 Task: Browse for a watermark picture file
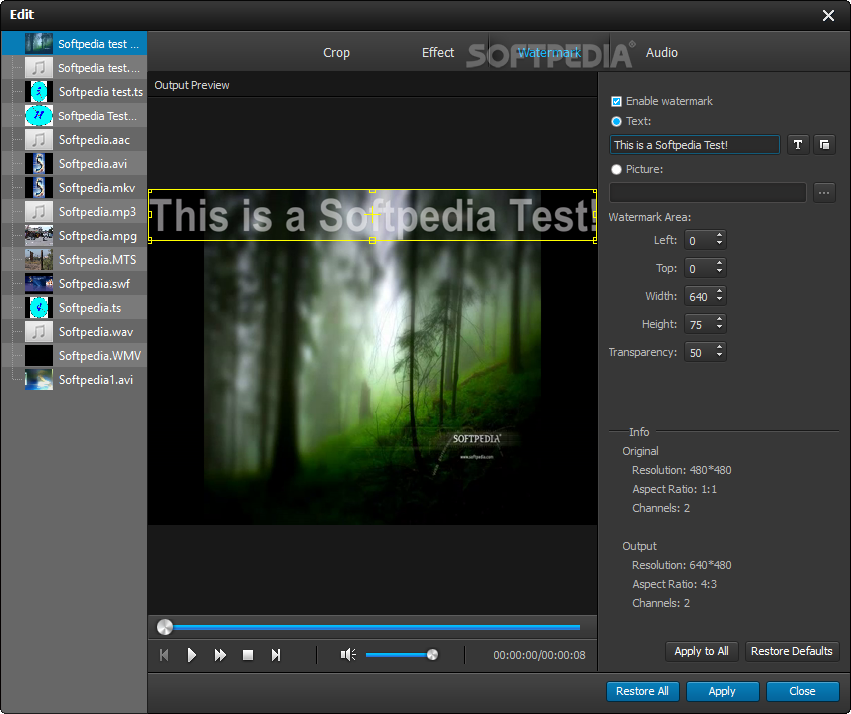(824, 193)
